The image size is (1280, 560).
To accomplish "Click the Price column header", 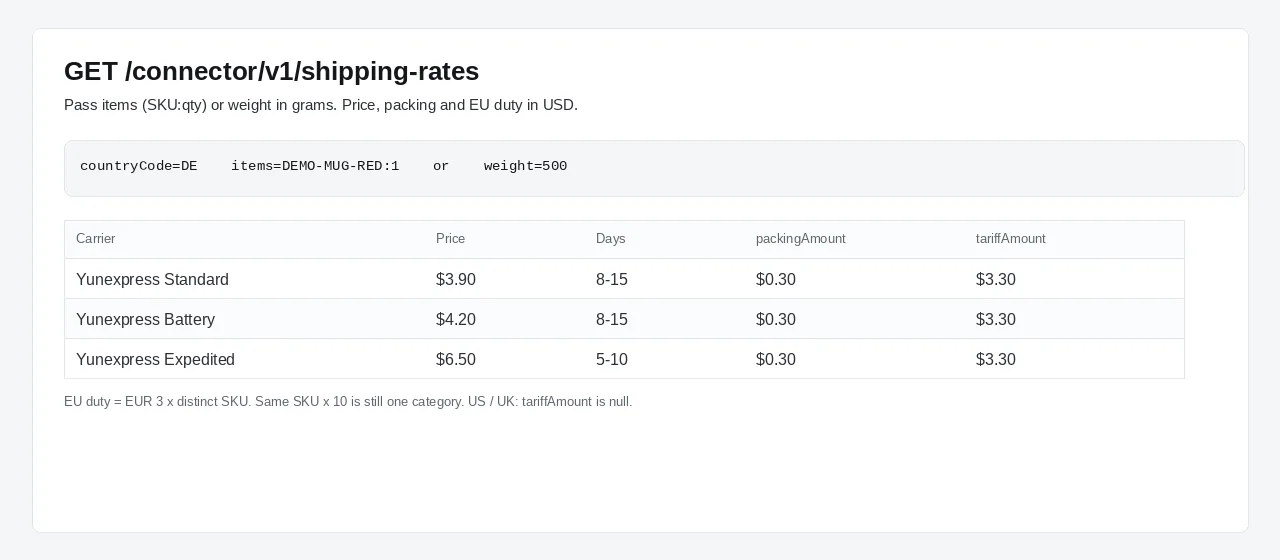I will click(x=450, y=239).
